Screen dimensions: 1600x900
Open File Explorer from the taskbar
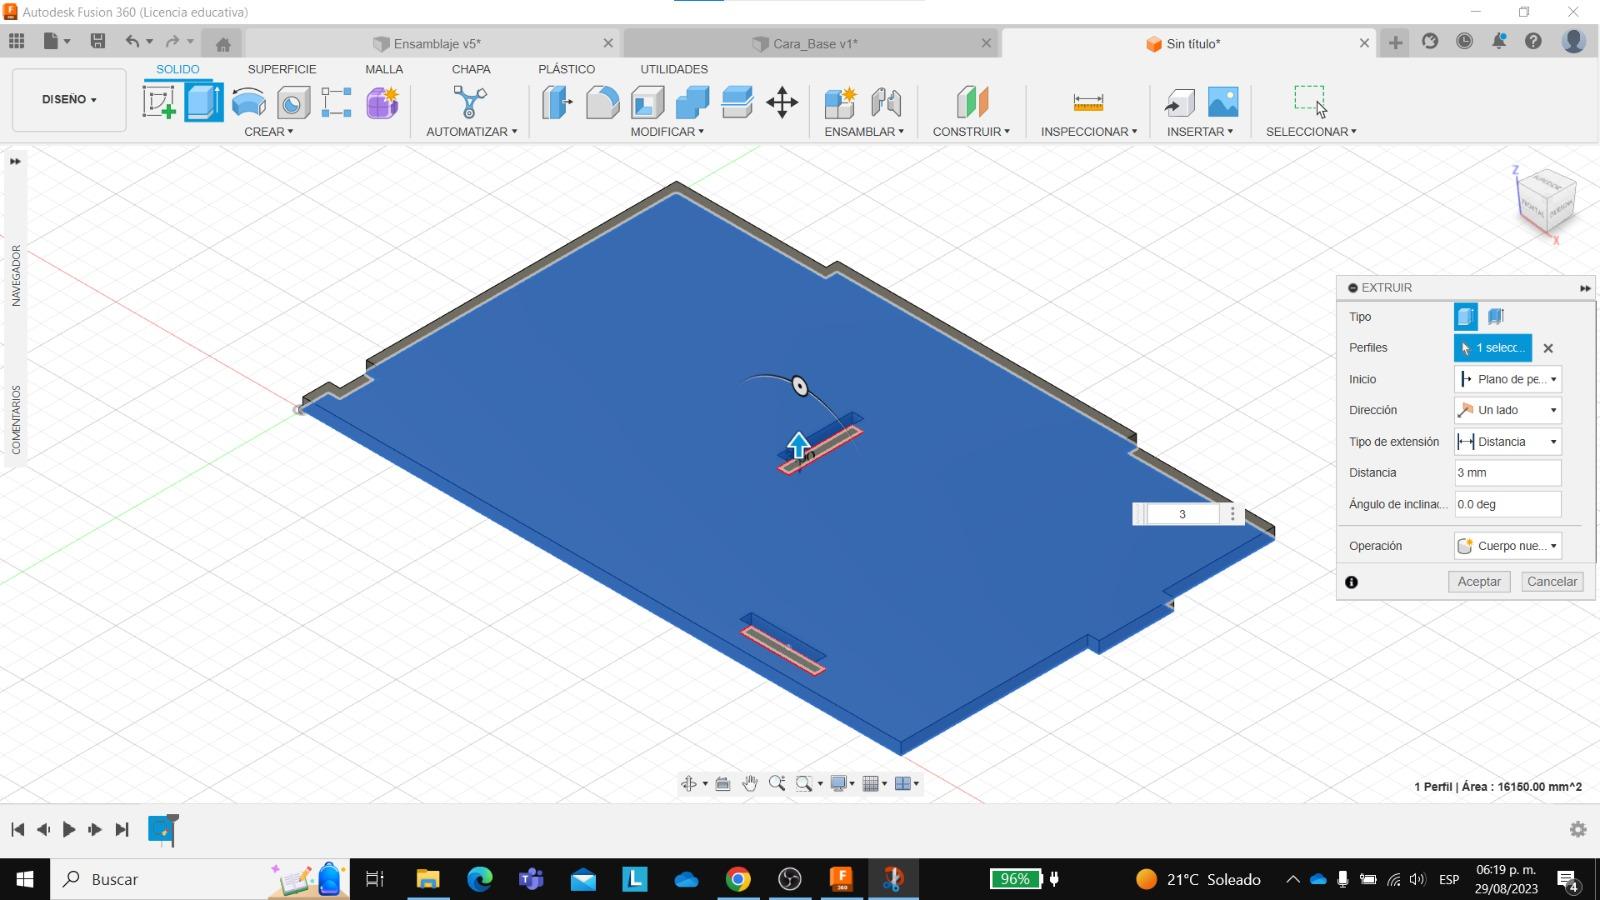coord(428,879)
